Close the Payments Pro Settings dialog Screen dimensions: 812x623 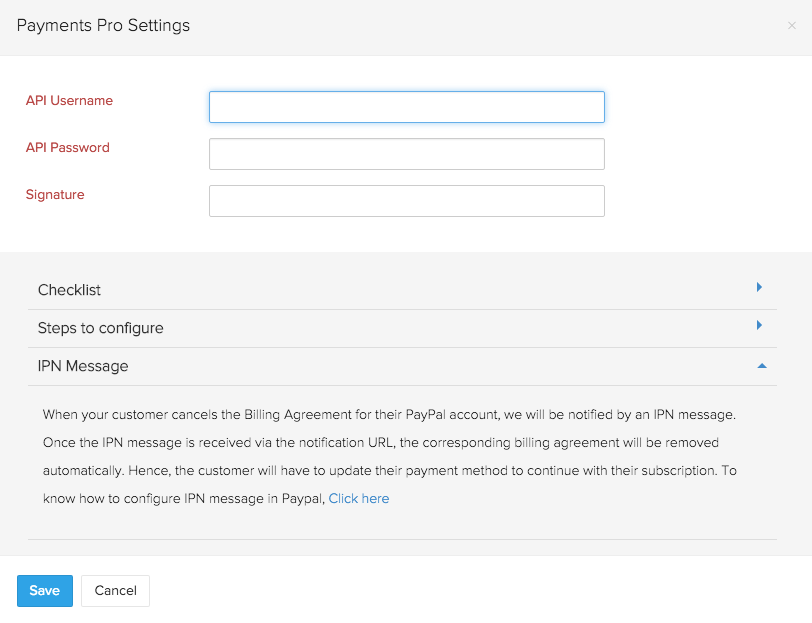coord(792,26)
